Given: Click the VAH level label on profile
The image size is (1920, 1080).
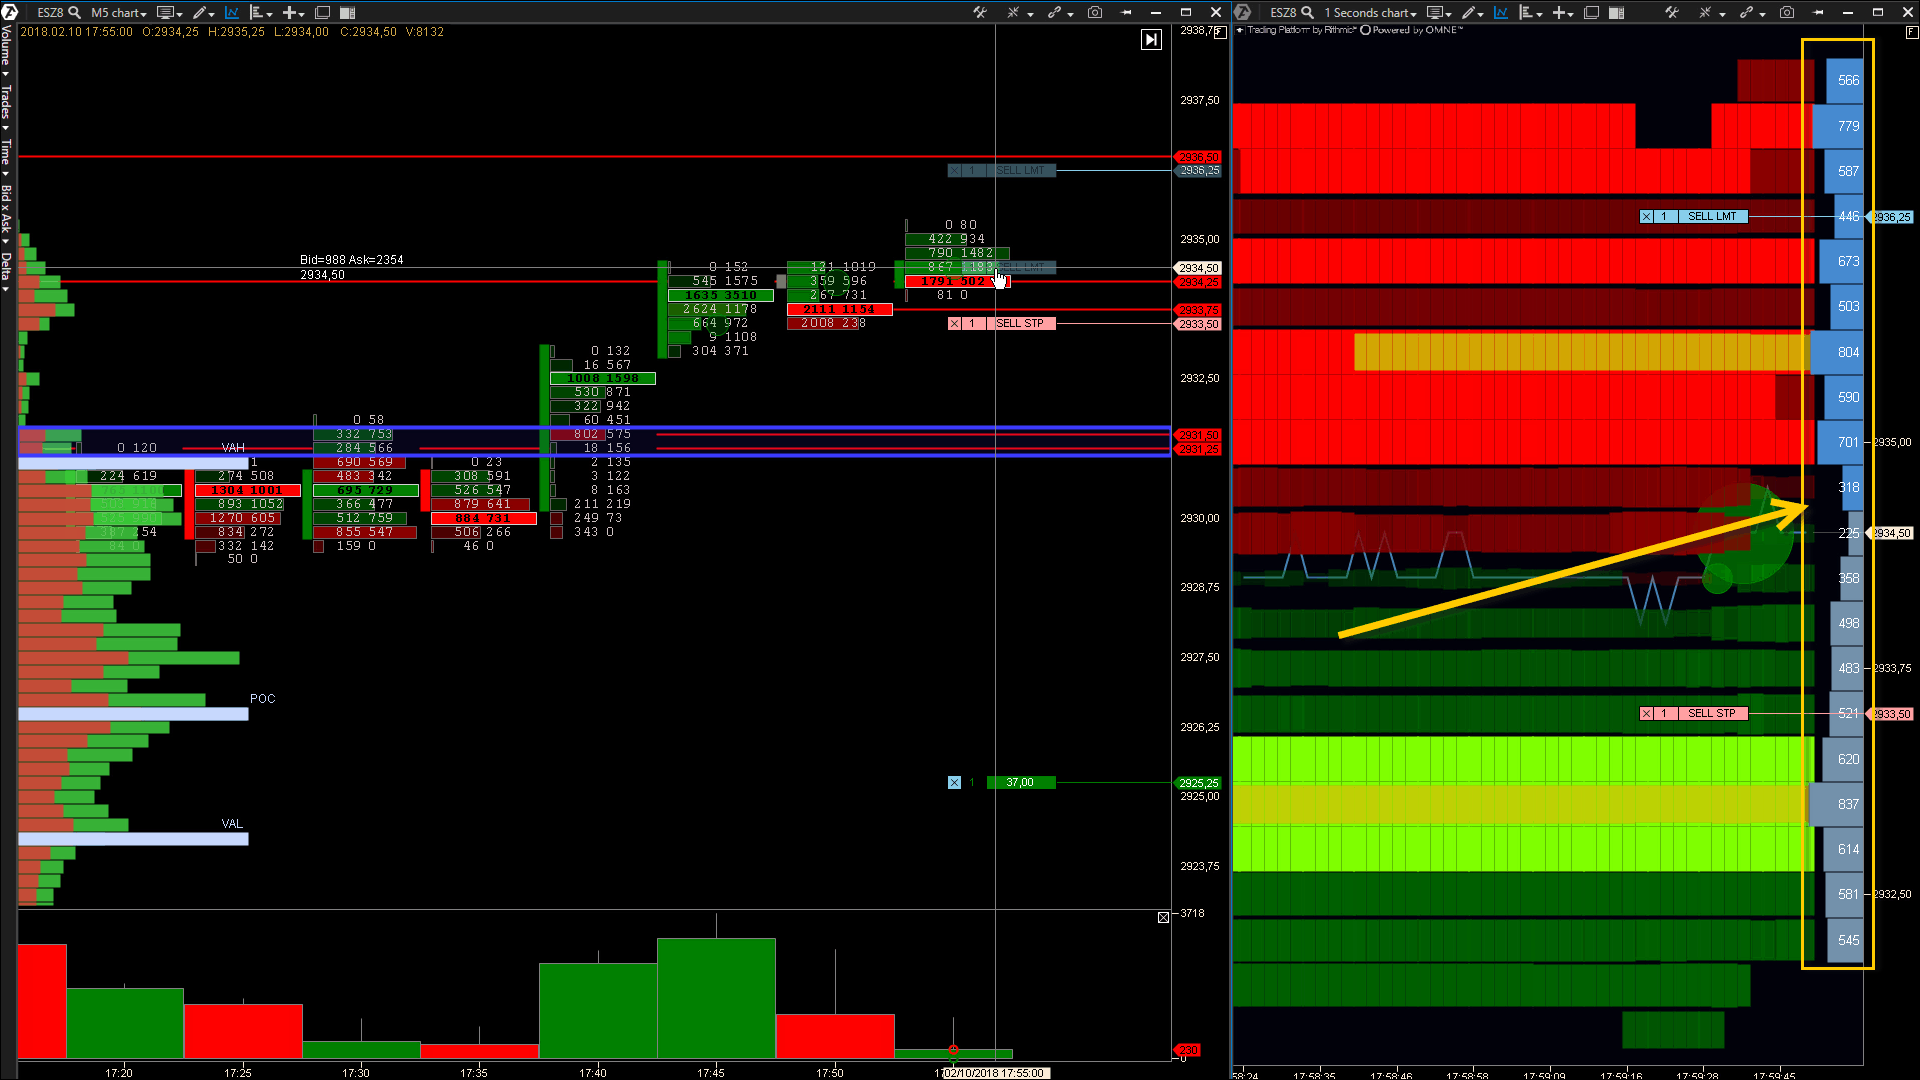Looking at the screenshot, I should click(x=233, y=448).
